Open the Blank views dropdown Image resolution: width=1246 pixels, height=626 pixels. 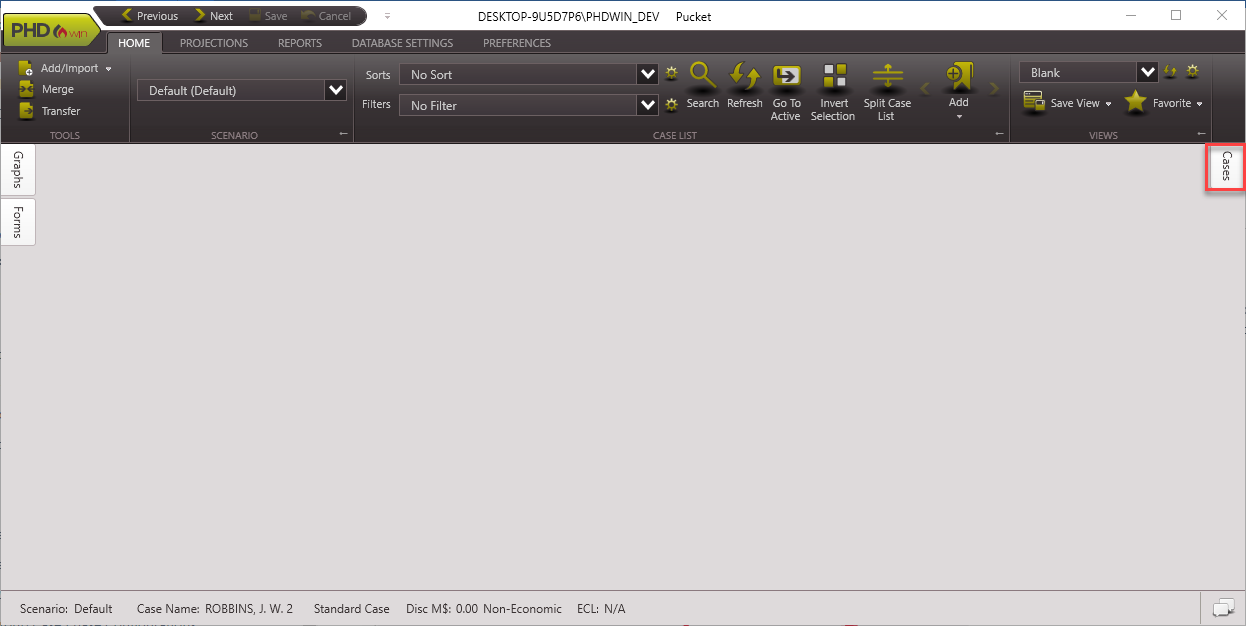point(1146,71)
